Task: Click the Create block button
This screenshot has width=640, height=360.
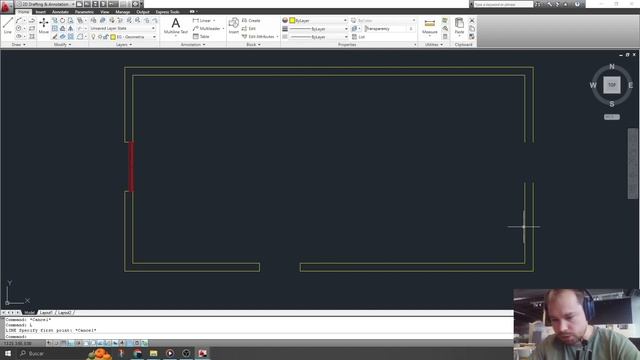Action: (x=251, y=20)
